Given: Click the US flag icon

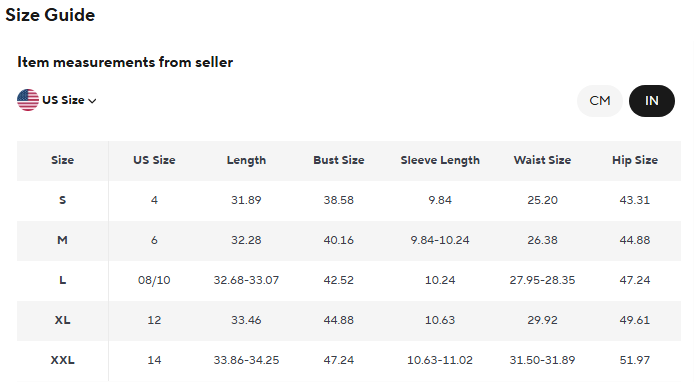Looking at the screenshot, I should [x=28, y=100].
